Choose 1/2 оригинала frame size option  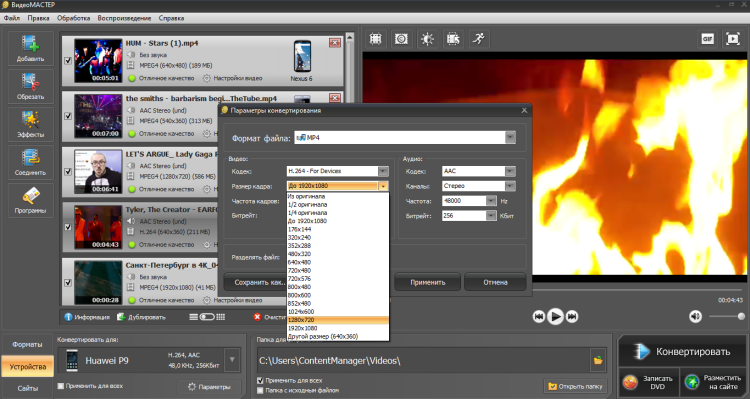point(338,204)
